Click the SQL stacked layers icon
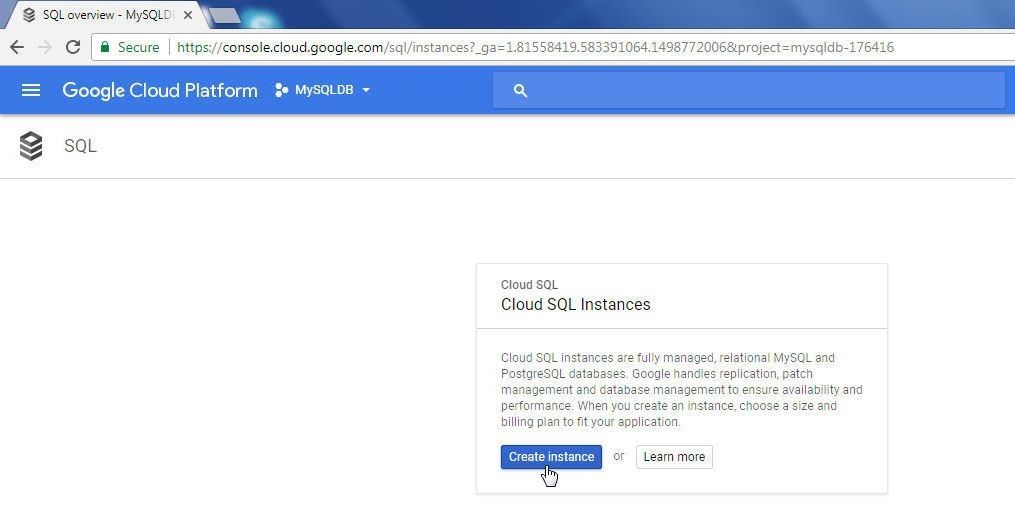Image resolution: width=1015 pixels, height=516 pixels. (x=30, y=146)
